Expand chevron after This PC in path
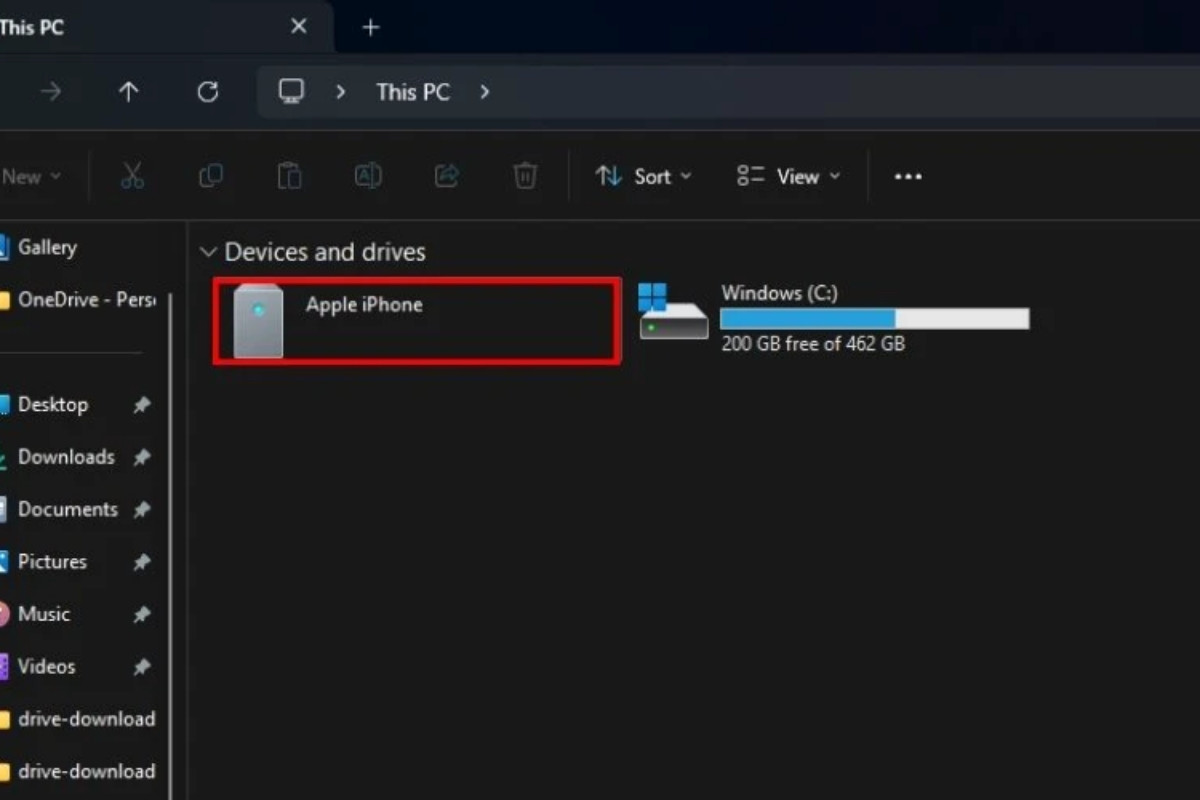 pyautogui.click(x=485, y=92)
